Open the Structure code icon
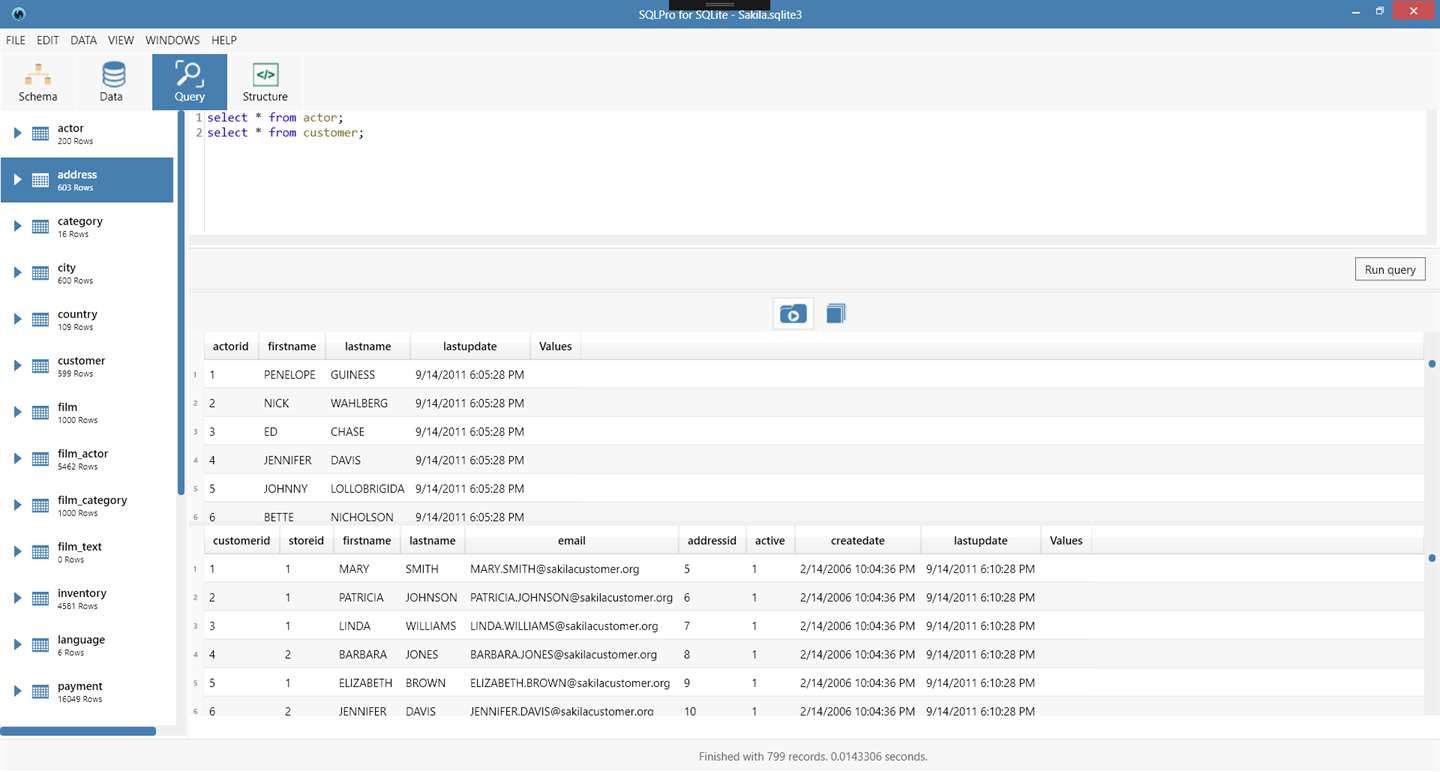 [265, 74]
